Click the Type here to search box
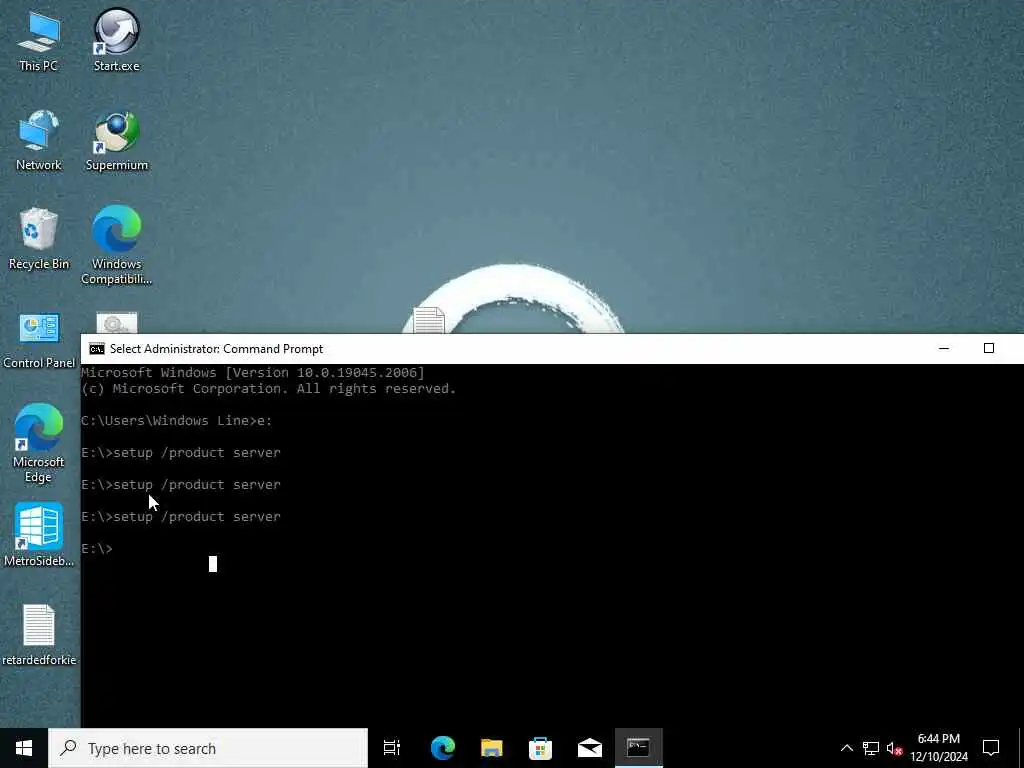This screenshot has height=768, width=1024. [208, 748]
